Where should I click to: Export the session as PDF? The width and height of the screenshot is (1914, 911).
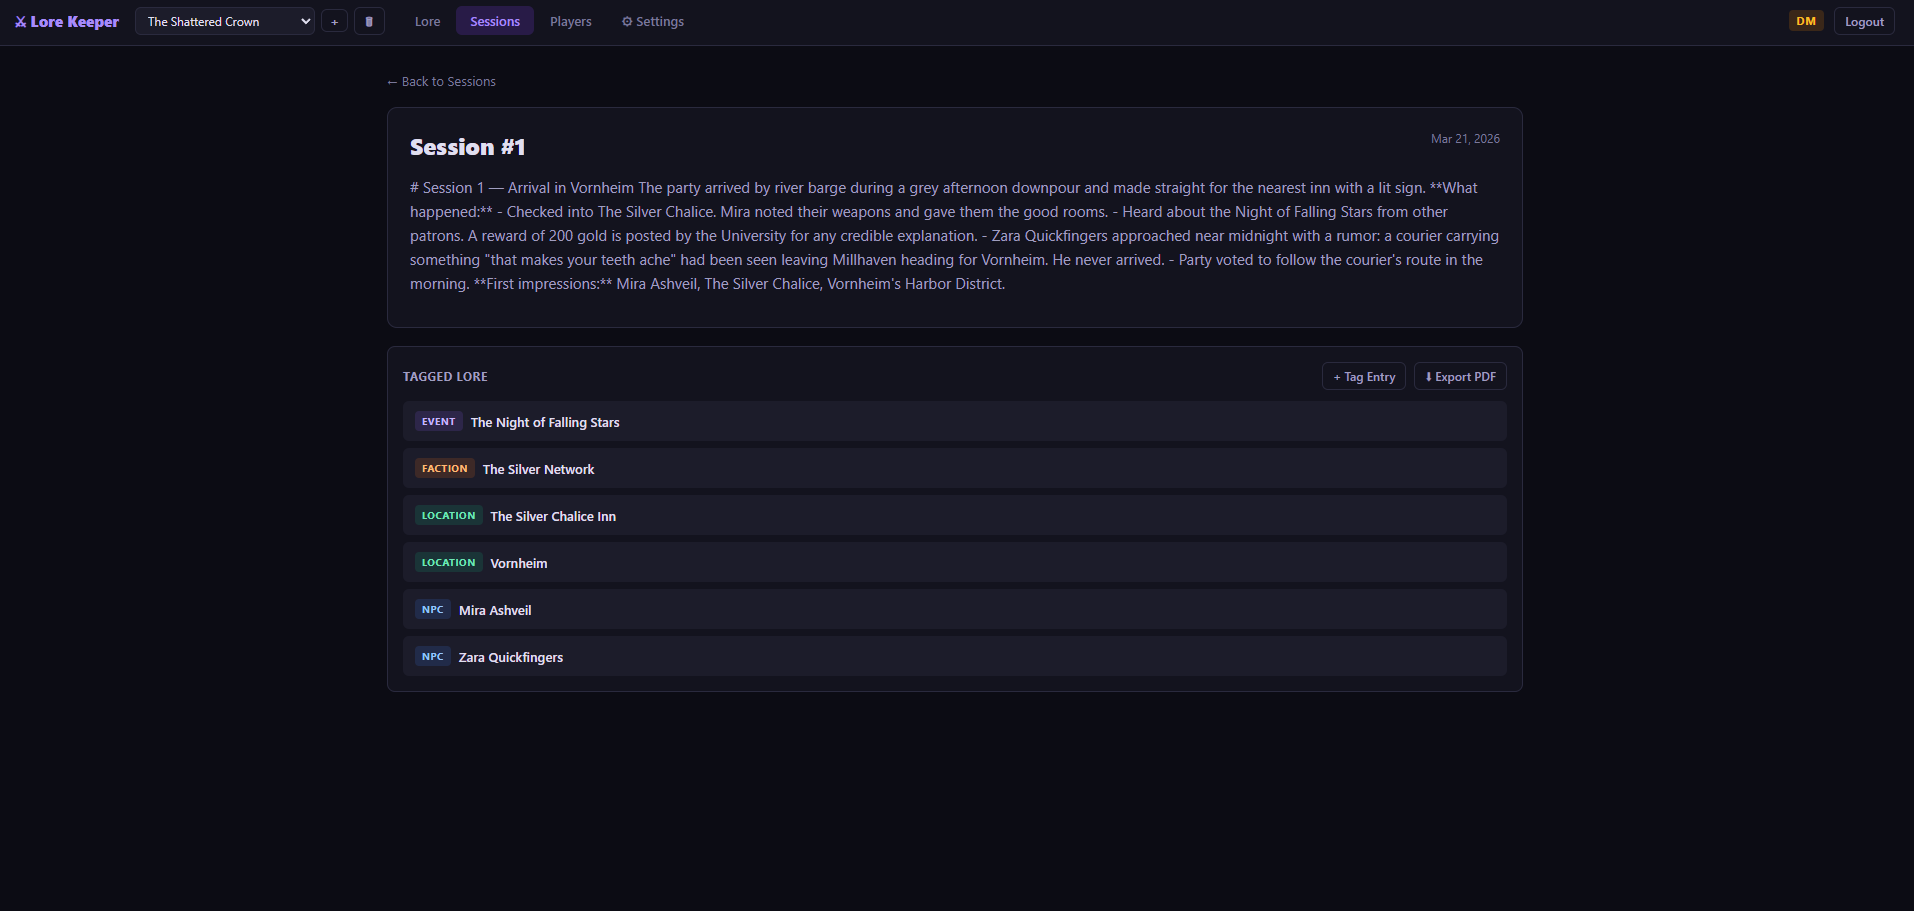tap(1459, 377)
